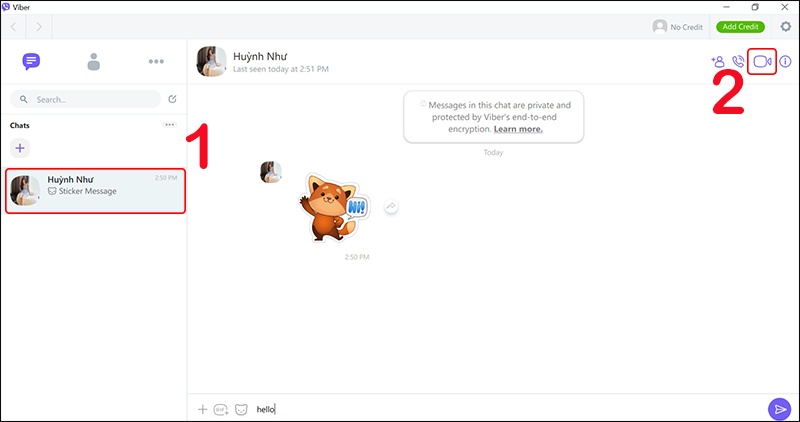Click the Add Credit button
The width and height of the screenshot is (800, 422).
click(x=740, y=27)
